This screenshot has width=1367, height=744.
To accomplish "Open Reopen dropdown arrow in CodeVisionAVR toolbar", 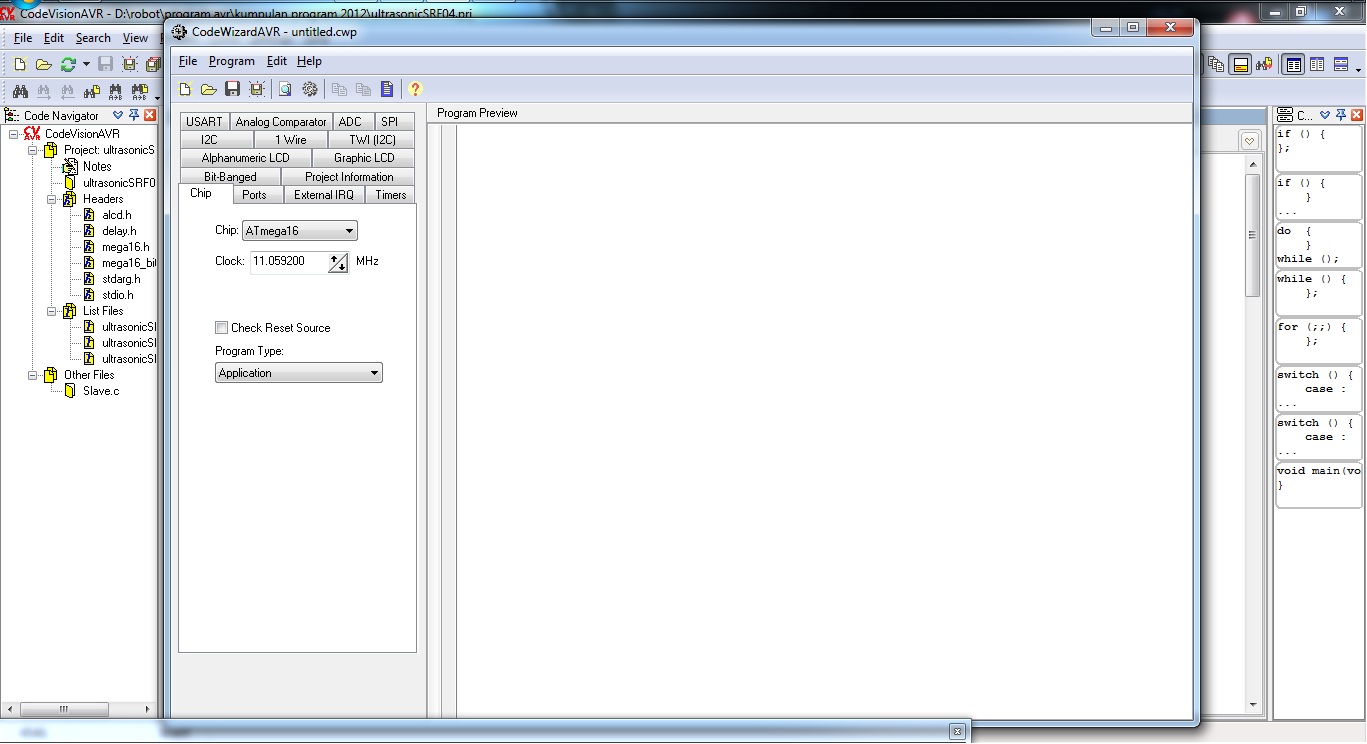I will 86,64.
